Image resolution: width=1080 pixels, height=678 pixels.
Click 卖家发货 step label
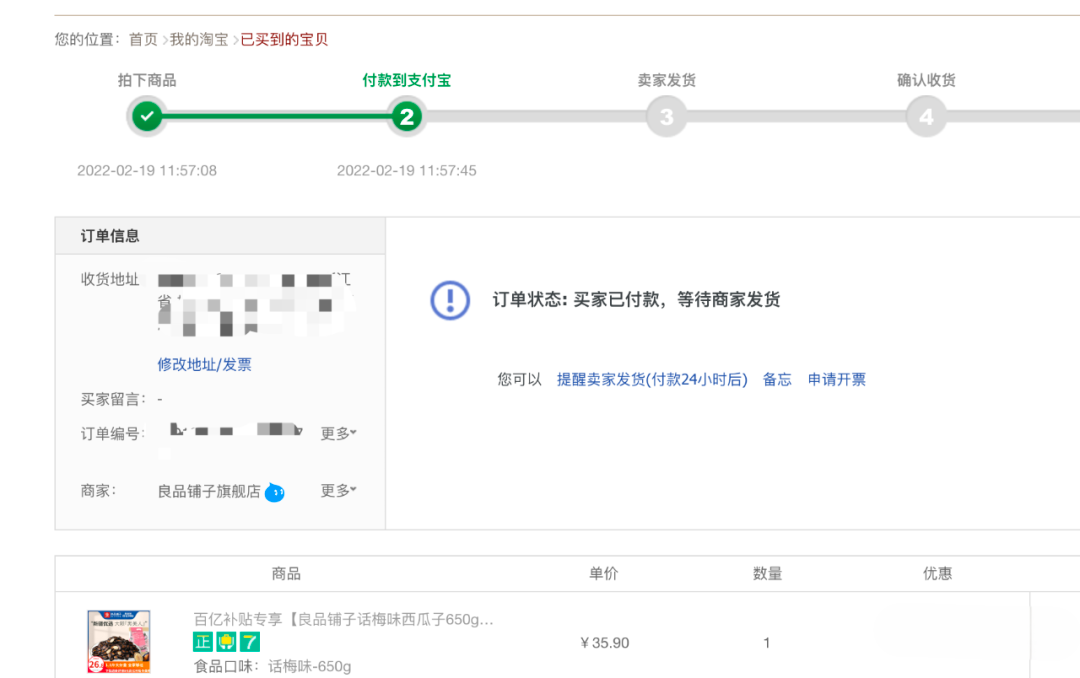click(x=666, y=81)
